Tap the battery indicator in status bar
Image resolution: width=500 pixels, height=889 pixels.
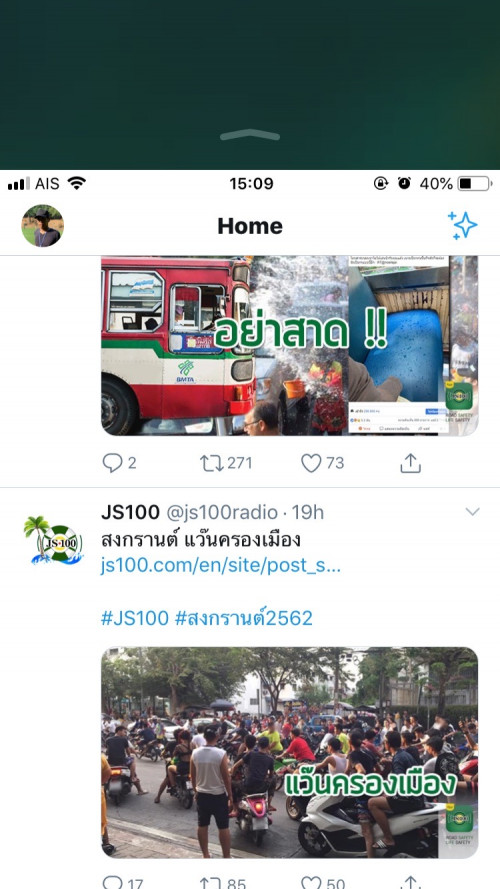475,184
